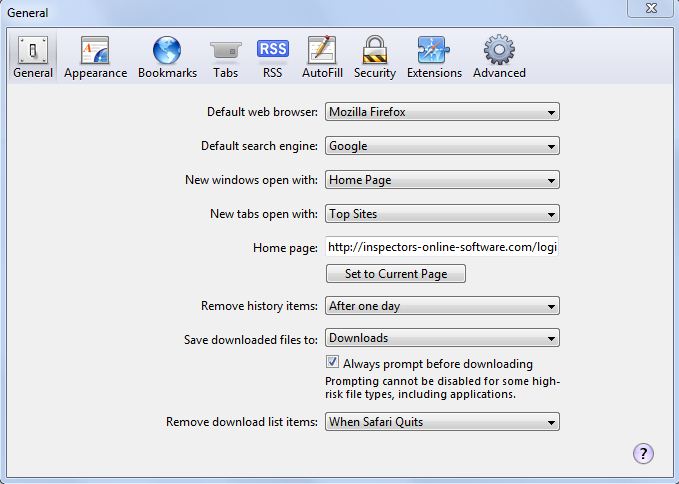Image resolution: width=679 pixels, height=484 pixels.
Task: Open Remove history items dropdown
Action: pyautogui.click(x=442, y=306)
